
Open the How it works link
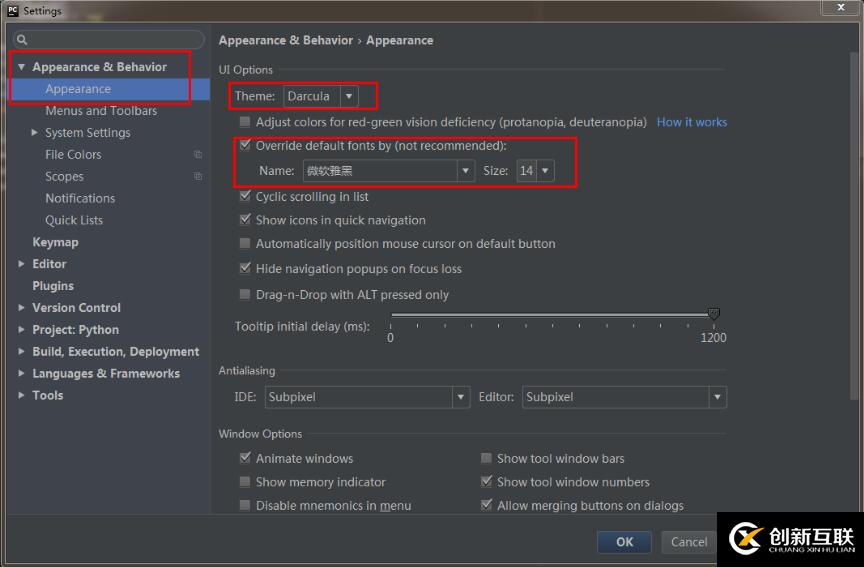pyautogui.click(x=692, y=122)
